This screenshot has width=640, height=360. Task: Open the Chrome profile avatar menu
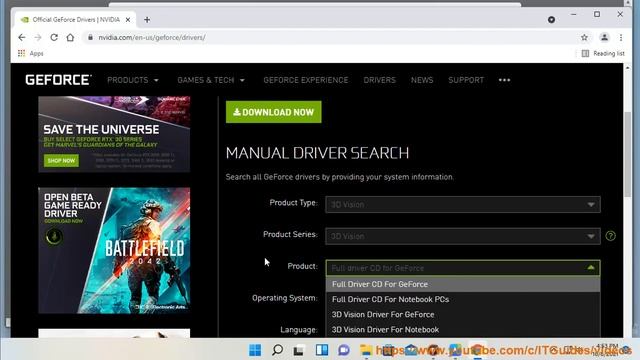(604, 37)
